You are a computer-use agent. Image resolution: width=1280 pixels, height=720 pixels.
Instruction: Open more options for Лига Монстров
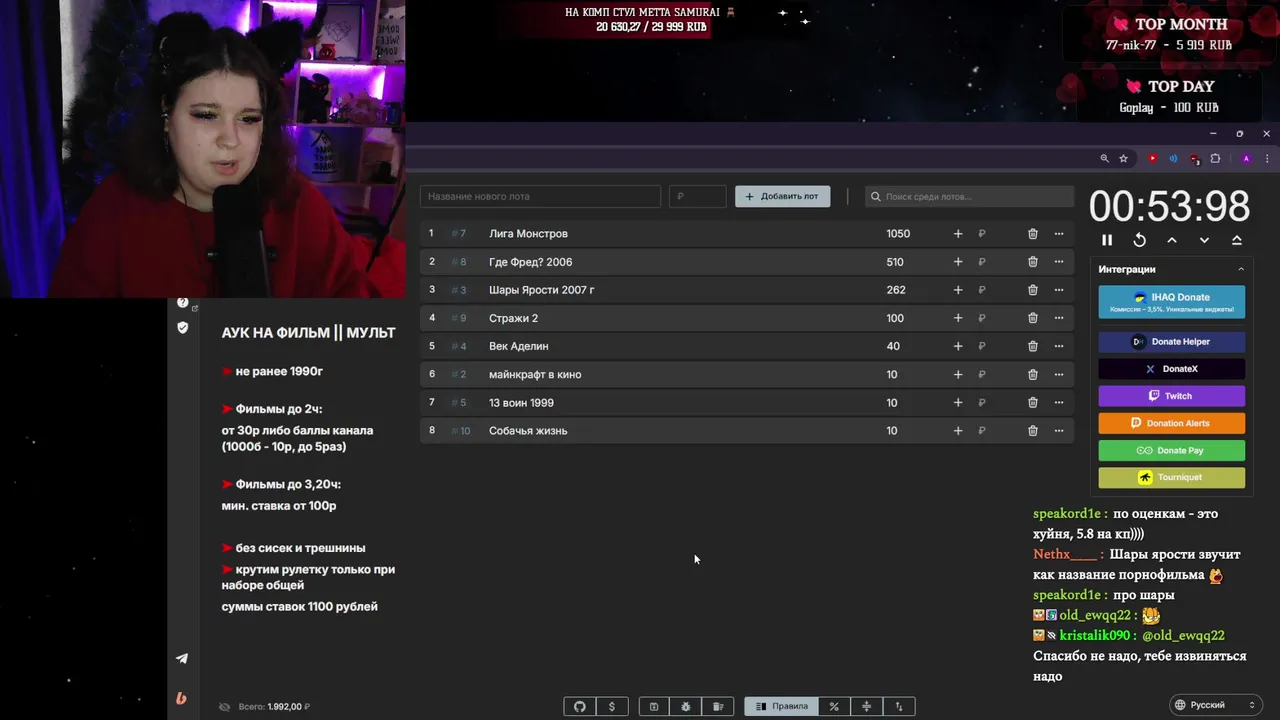1059,234
